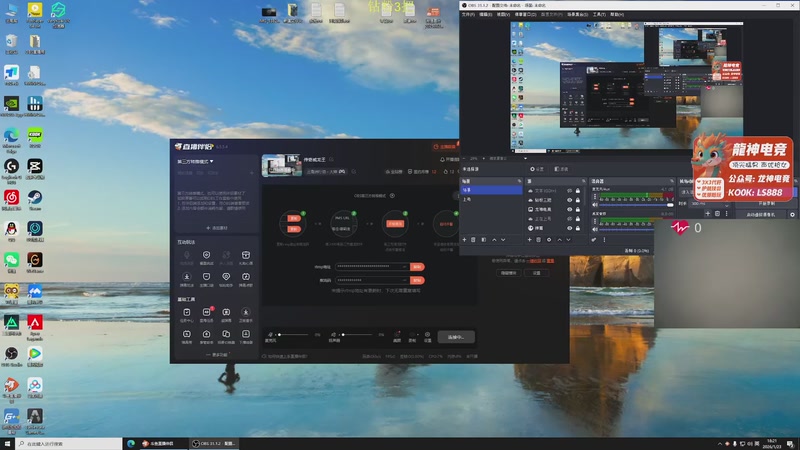Adjust 扬声器 slider in 直播伴侣 bottom bar

[x=357, y=335]
